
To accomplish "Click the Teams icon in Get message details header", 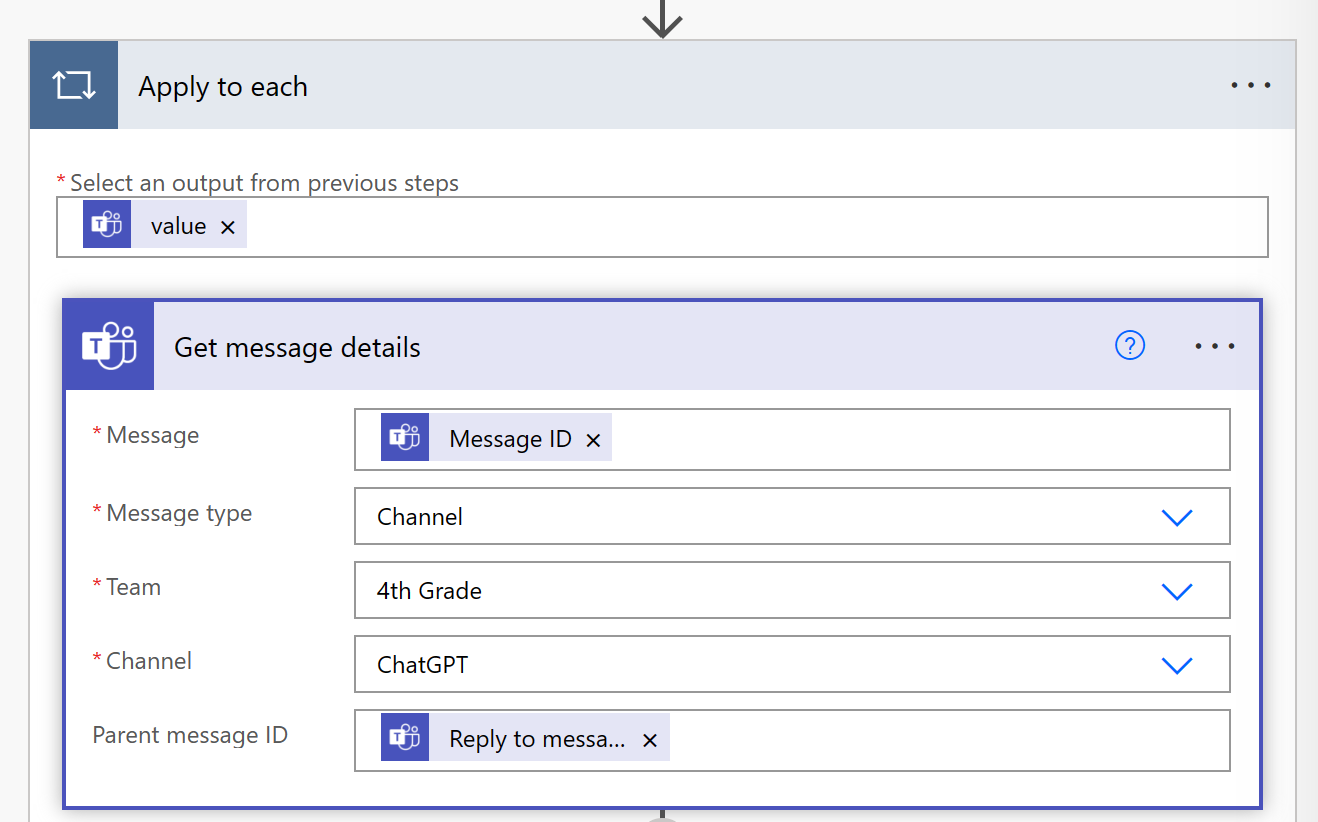I will pos(109,346).
